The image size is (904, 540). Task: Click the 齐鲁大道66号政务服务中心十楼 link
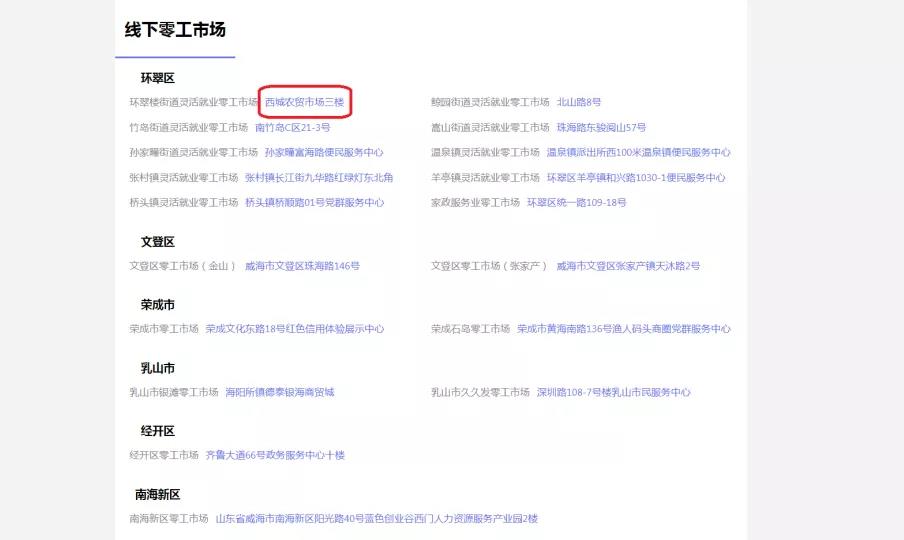(275, 455)
